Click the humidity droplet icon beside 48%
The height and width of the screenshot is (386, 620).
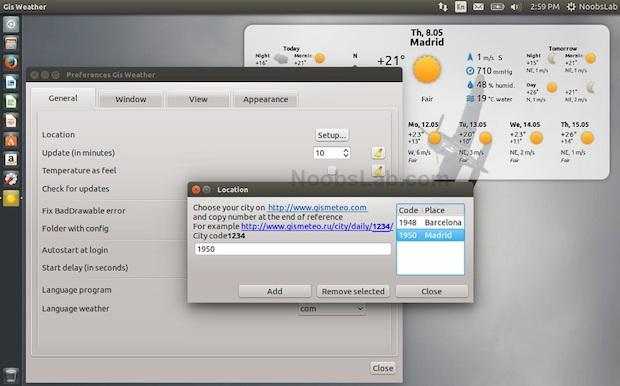pos(470,85)
